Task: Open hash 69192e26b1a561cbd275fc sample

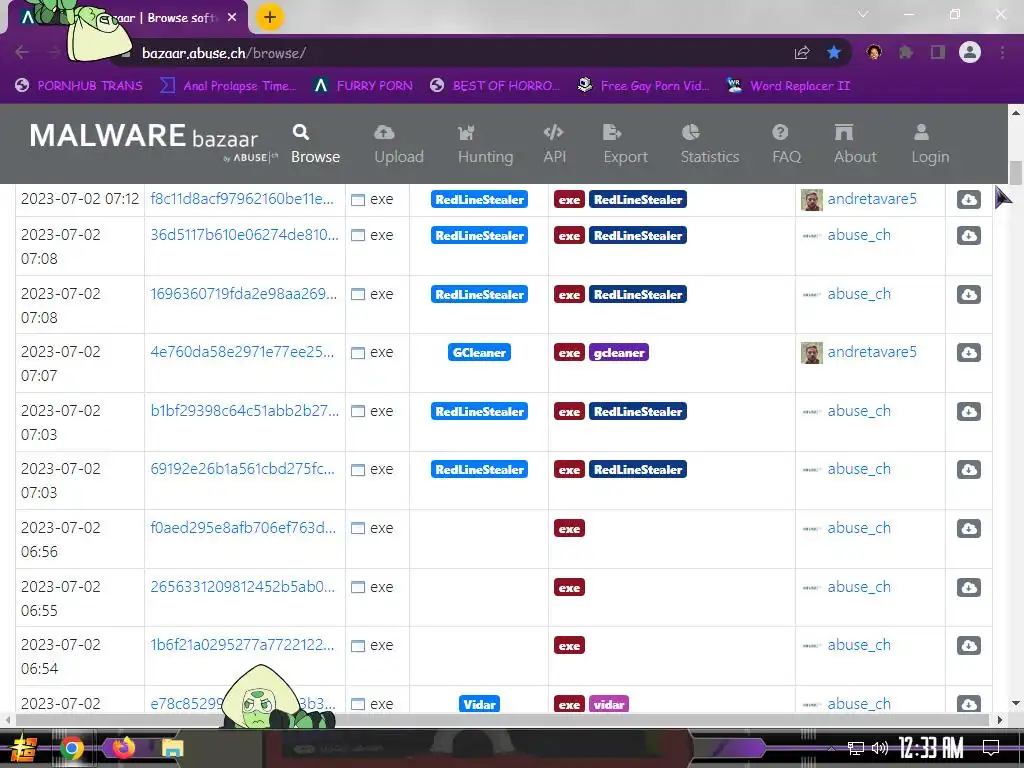Action: pos(242,468)
